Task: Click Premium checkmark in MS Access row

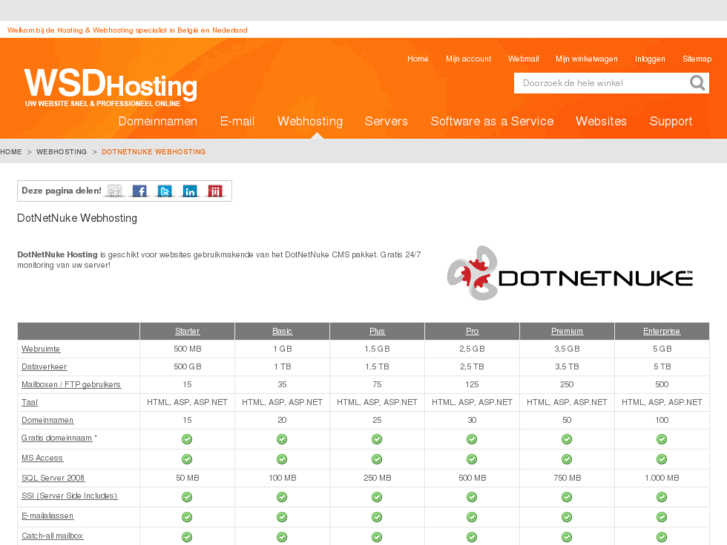Action: coord(567,459)
